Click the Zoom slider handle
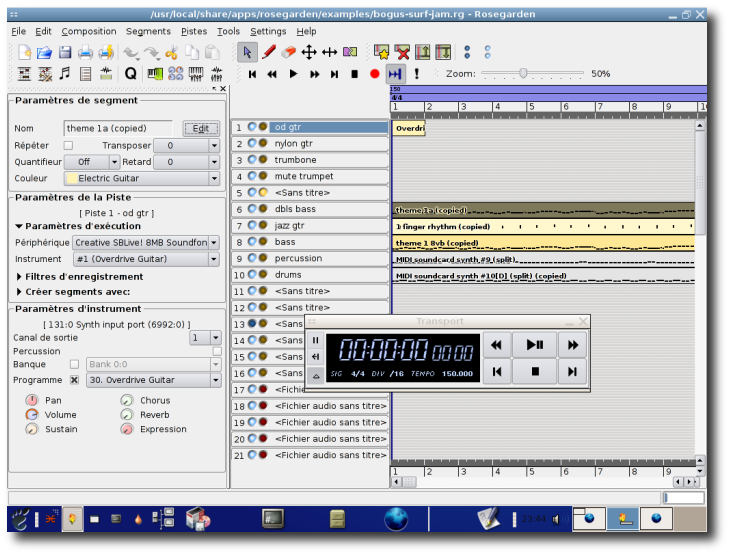Screen dimensions: 730x555 coord(523,73)
